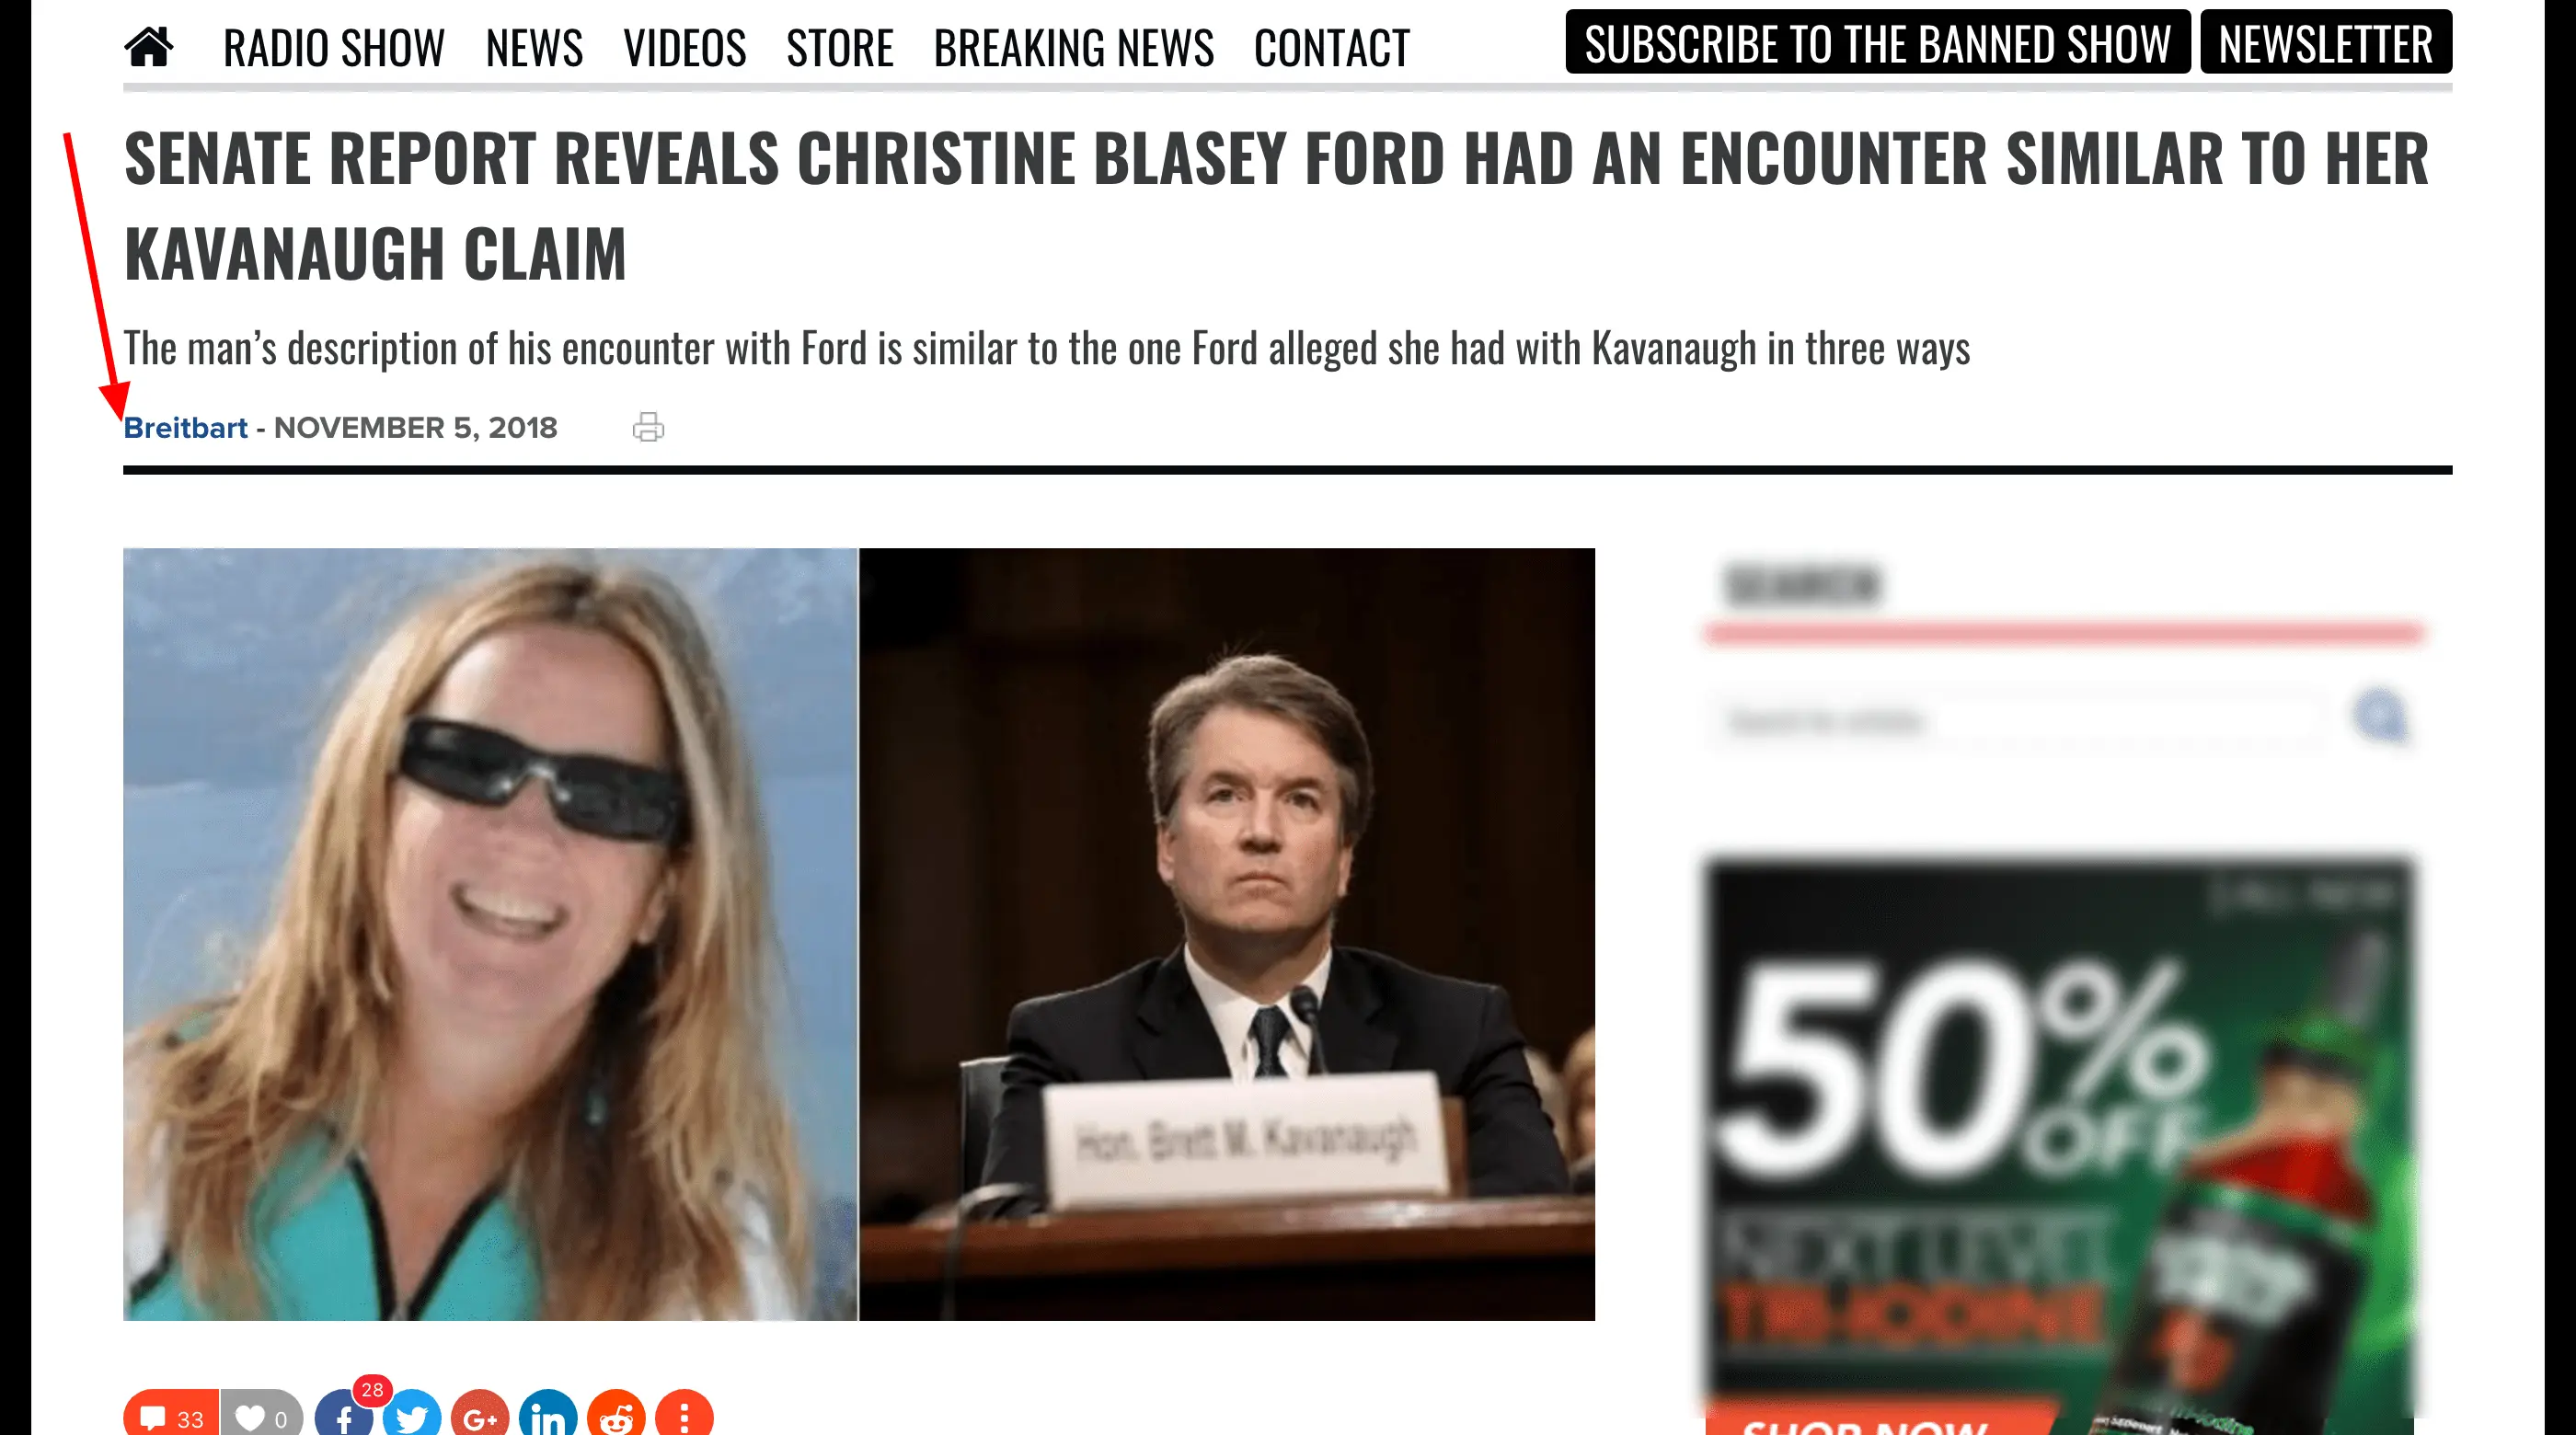Click the Newsletter button
Screen dimensions: 2576x1435
(x=2326, y=42)
